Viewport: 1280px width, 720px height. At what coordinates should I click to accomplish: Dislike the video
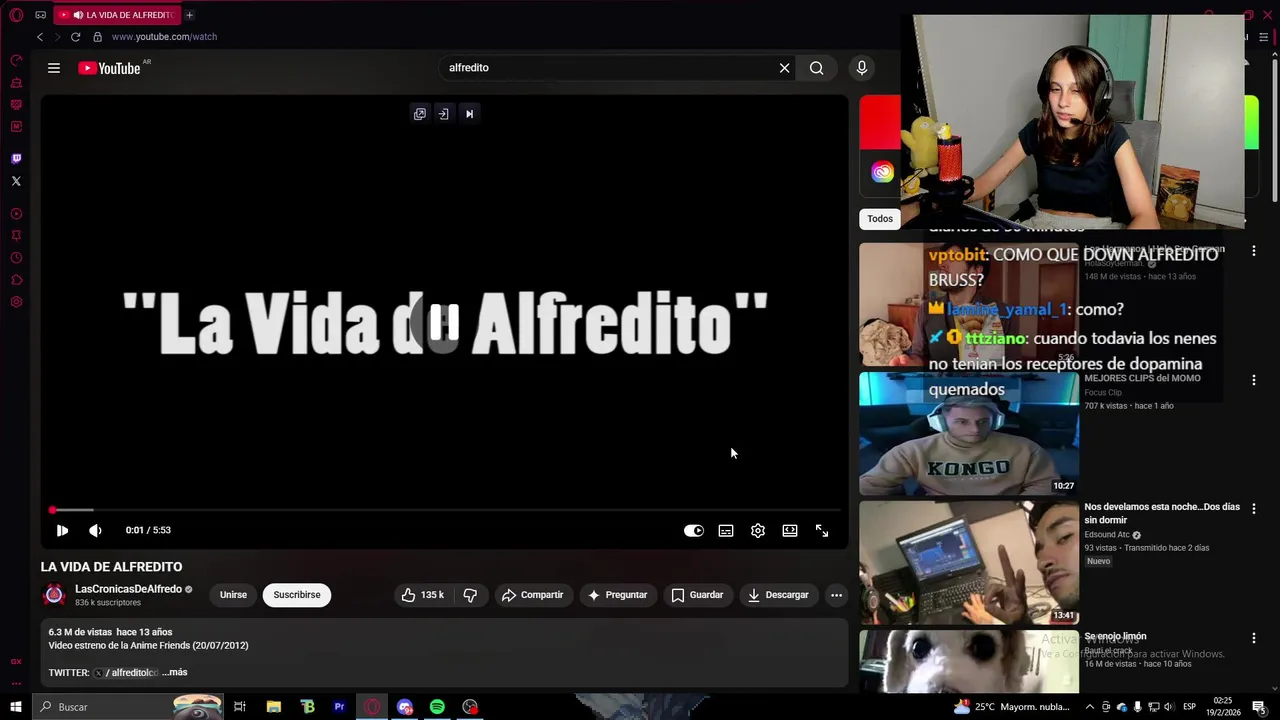(470, 595)
